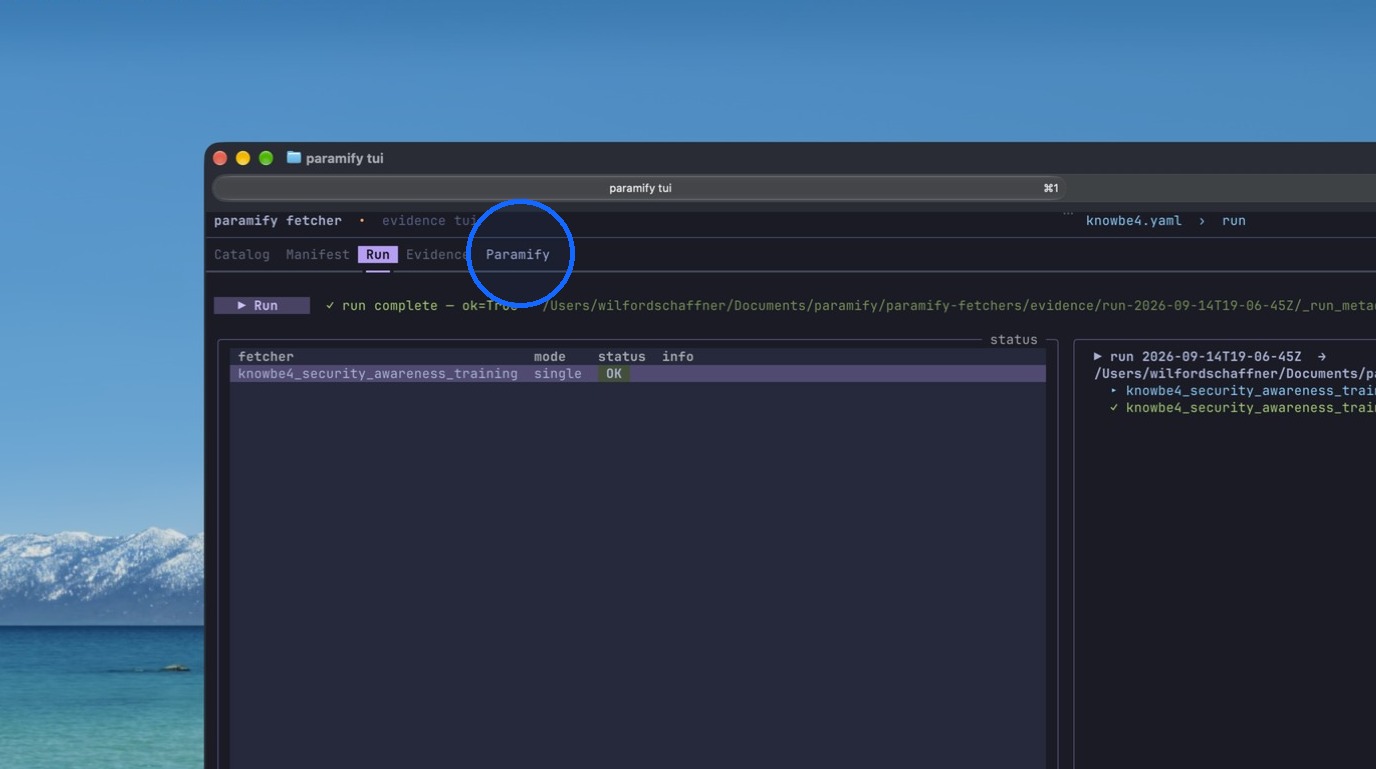Click the info column header

click(678, 356)
